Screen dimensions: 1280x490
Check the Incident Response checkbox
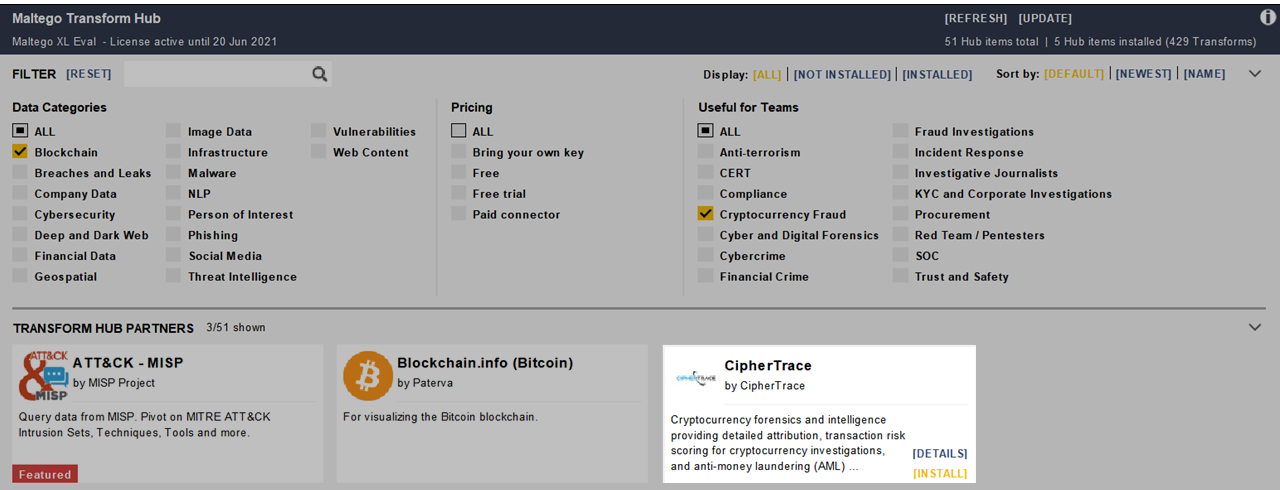coord(901,152)
